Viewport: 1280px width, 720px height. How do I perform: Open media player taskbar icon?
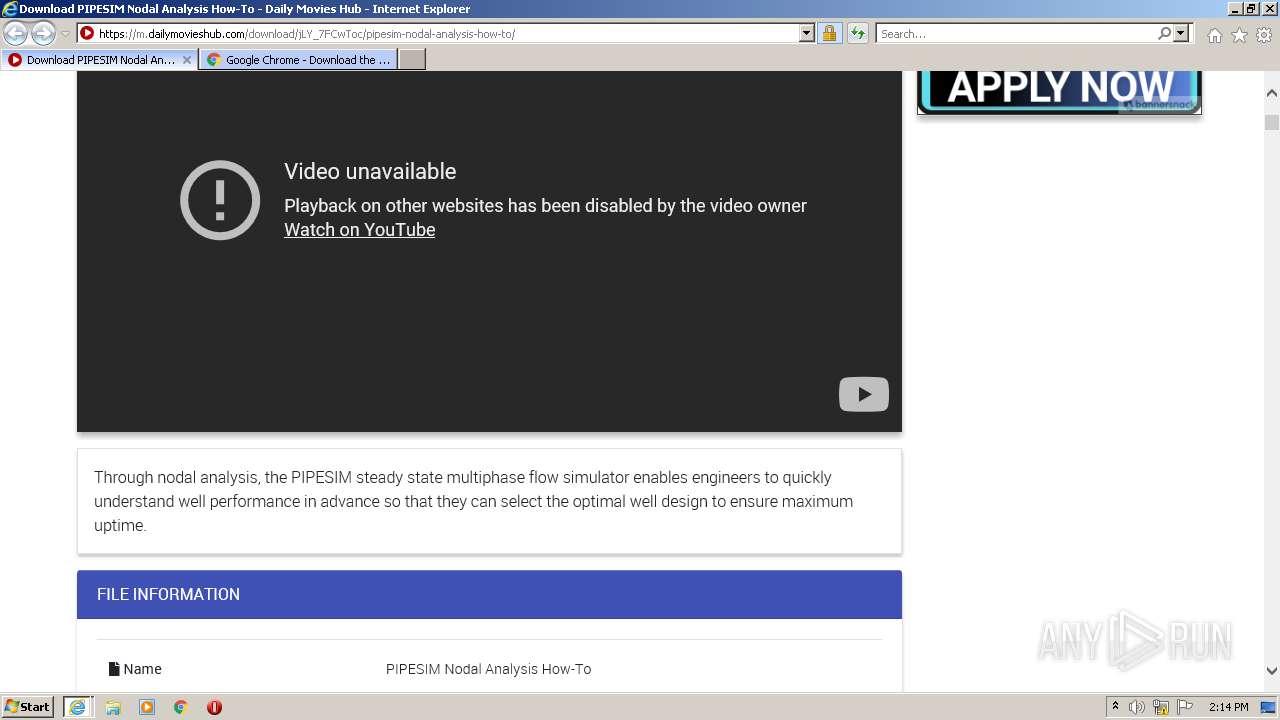click(147, 707)
